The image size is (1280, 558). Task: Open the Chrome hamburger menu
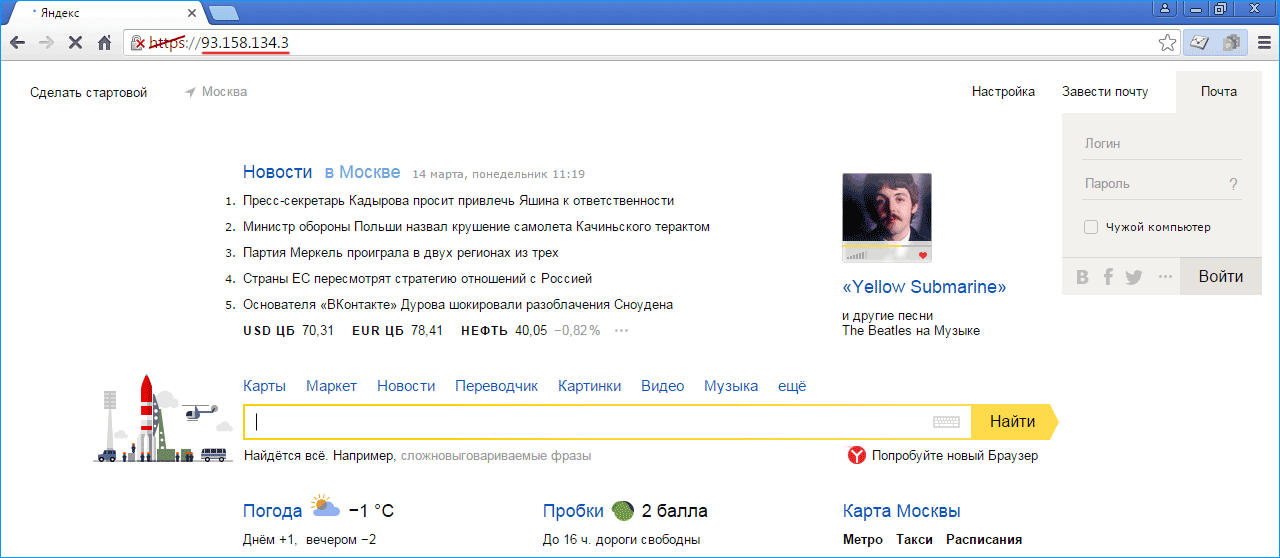(x=1262, y=43)
